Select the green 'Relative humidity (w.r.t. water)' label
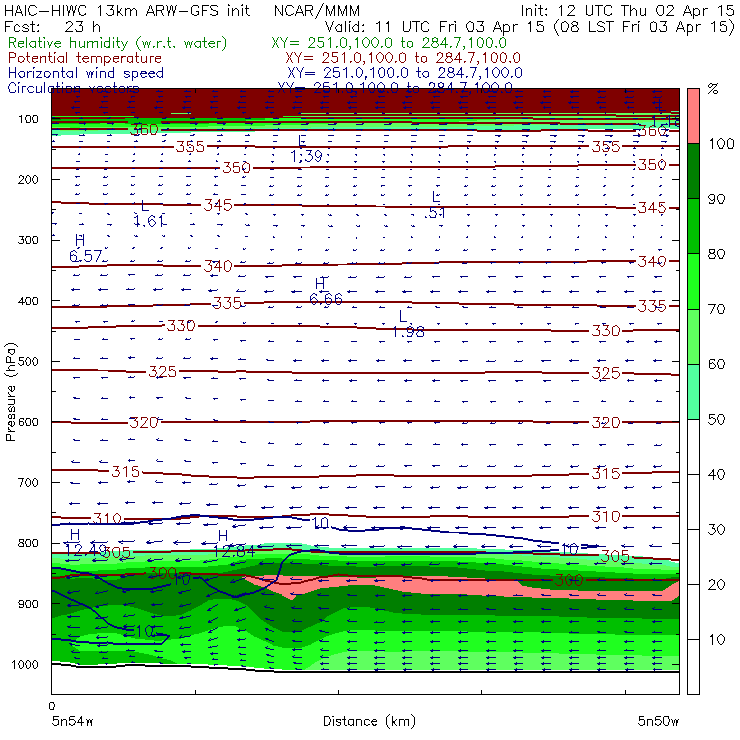The height and width of the screenshot is (740, 740). coord(118,43)
